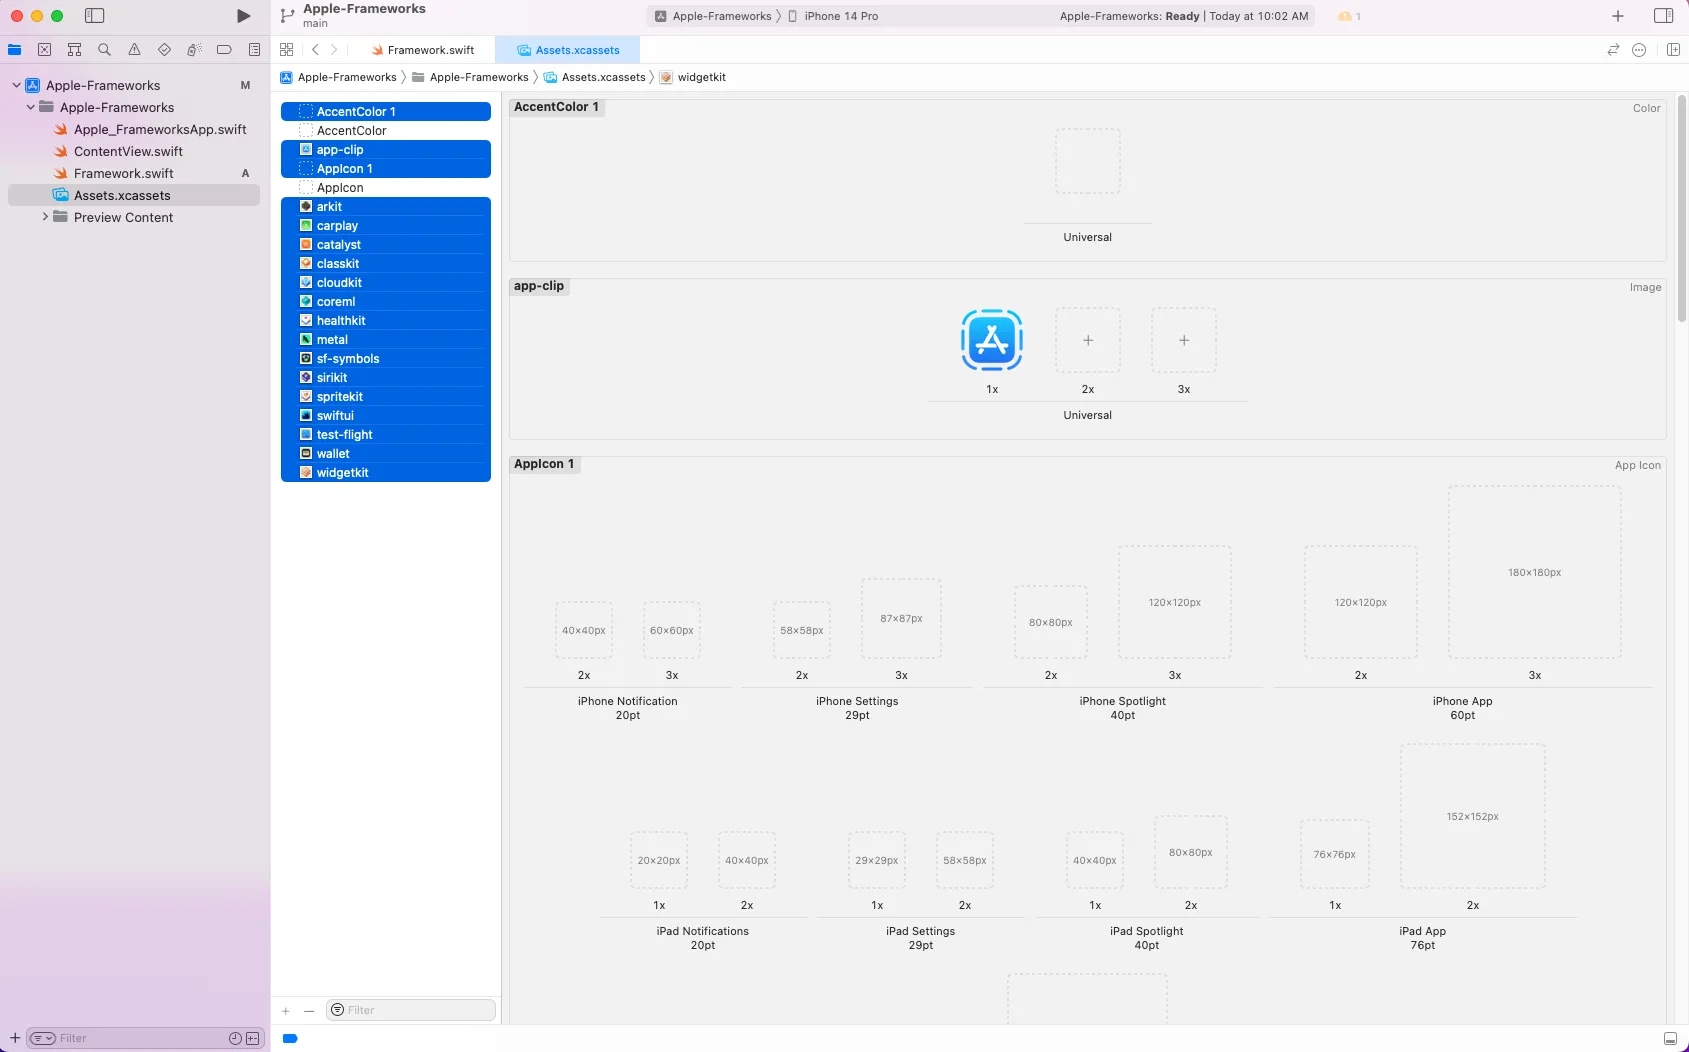This screenshot has height=1052, width=1689.
Task: Select the AppIcon 1 asset
Action: (x=386, y=169)
